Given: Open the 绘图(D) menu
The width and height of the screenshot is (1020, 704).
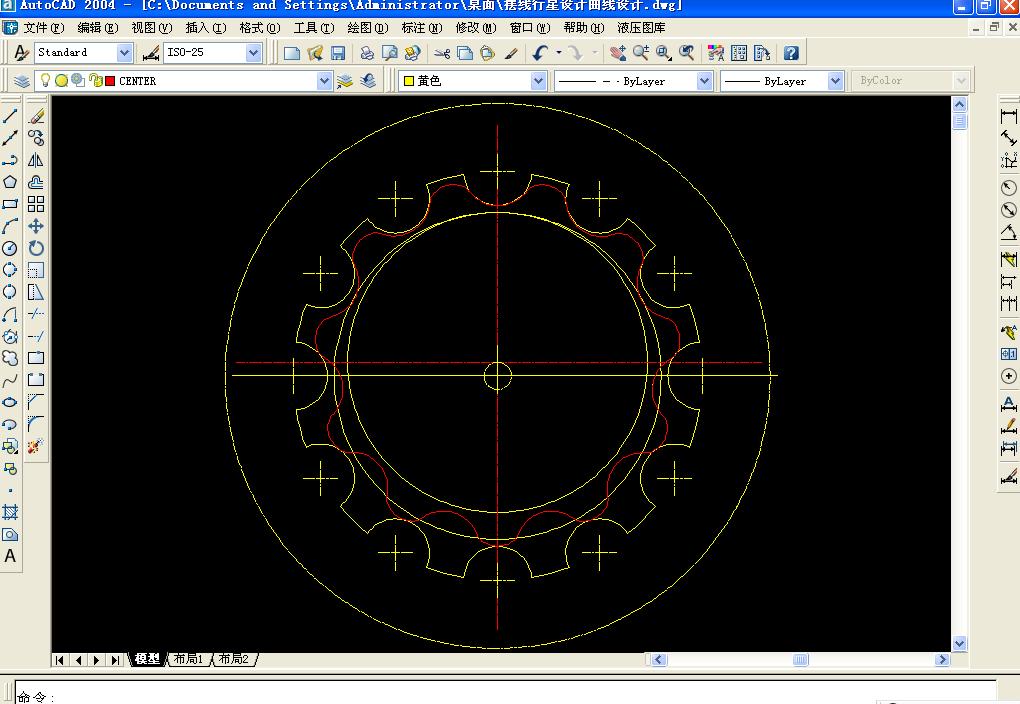Looking at the screenshot, I should [x=368, y=28].
